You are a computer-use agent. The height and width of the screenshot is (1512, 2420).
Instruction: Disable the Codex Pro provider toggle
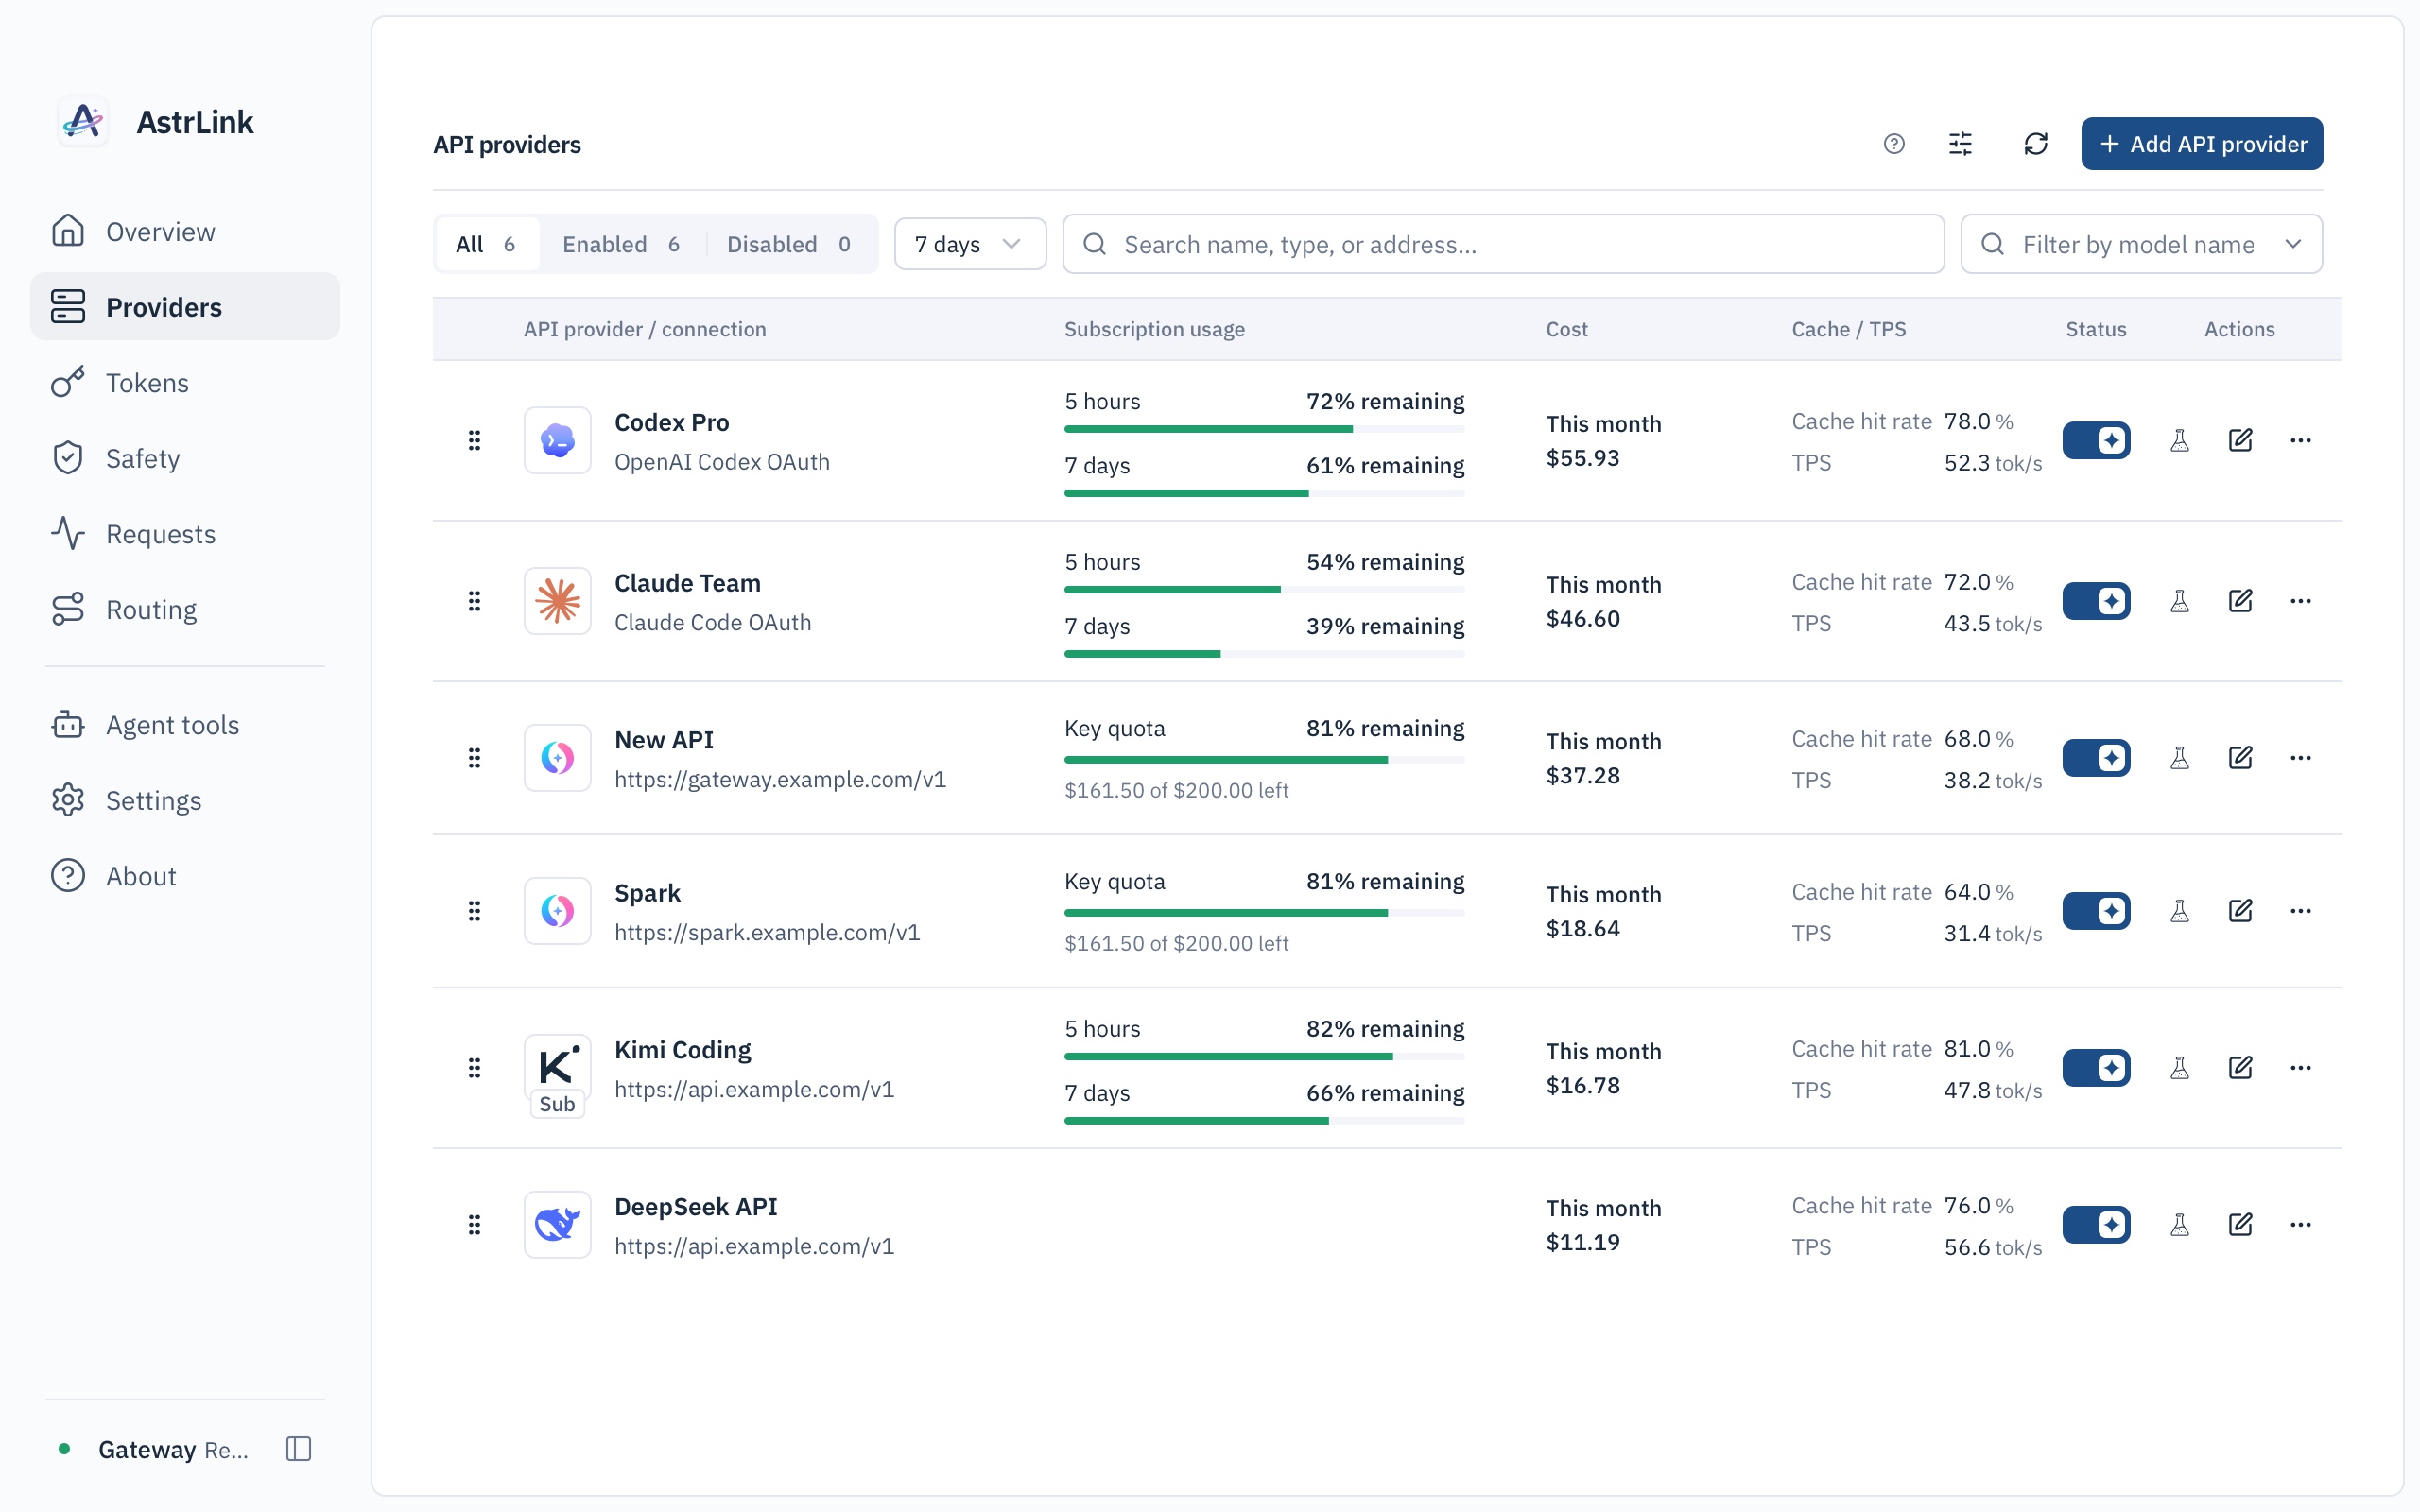(x=2096, y=440)
